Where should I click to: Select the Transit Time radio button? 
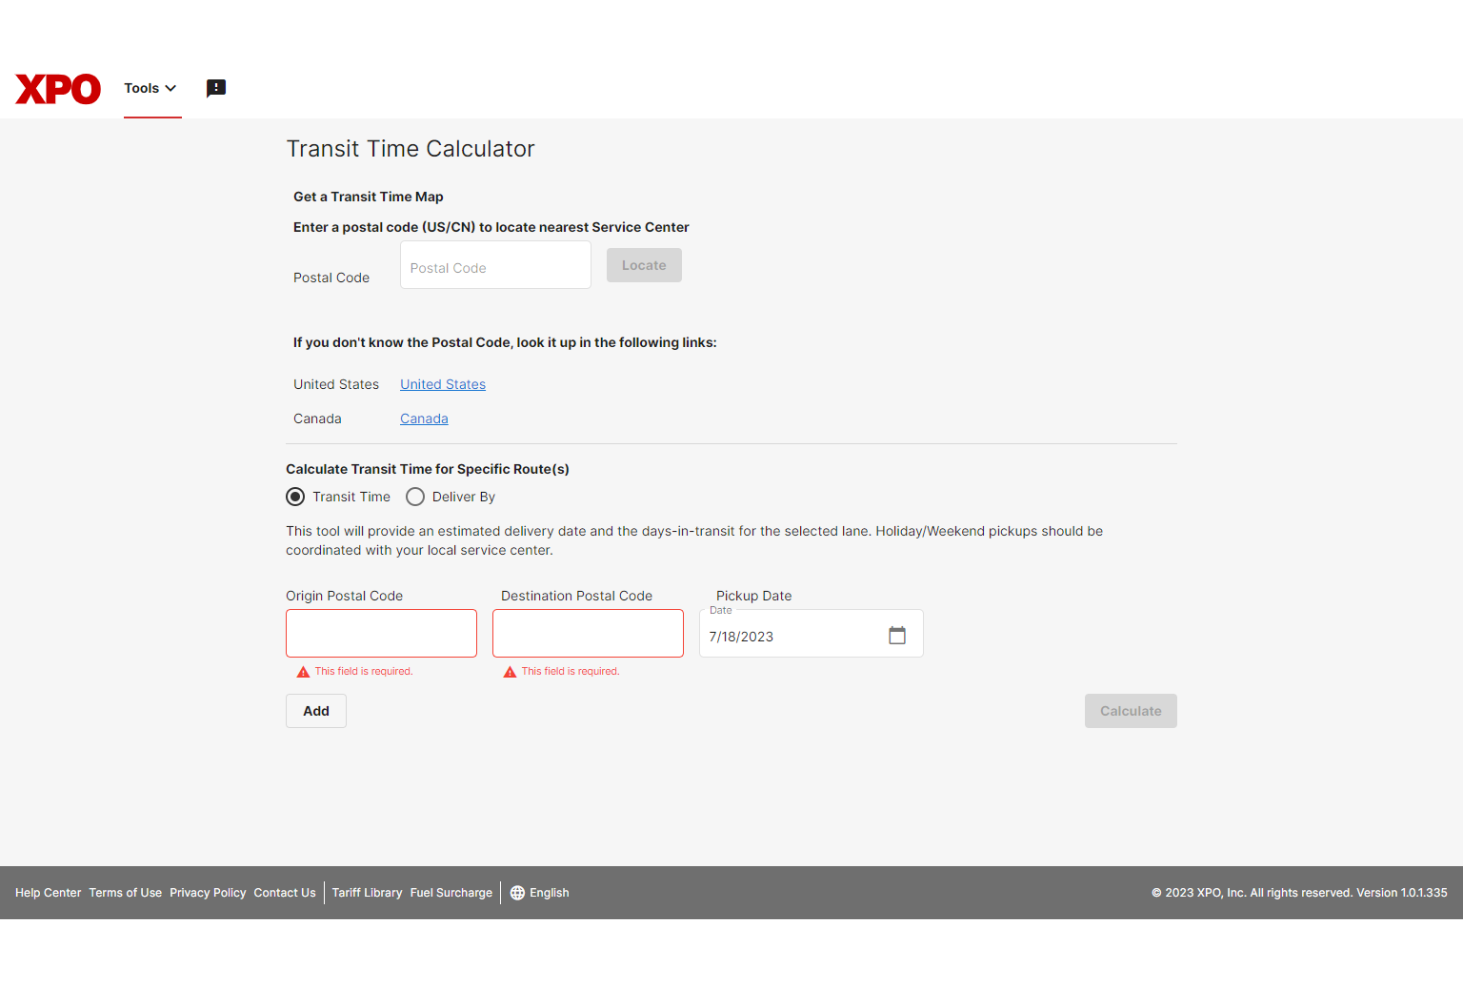[x=295, y=496]
